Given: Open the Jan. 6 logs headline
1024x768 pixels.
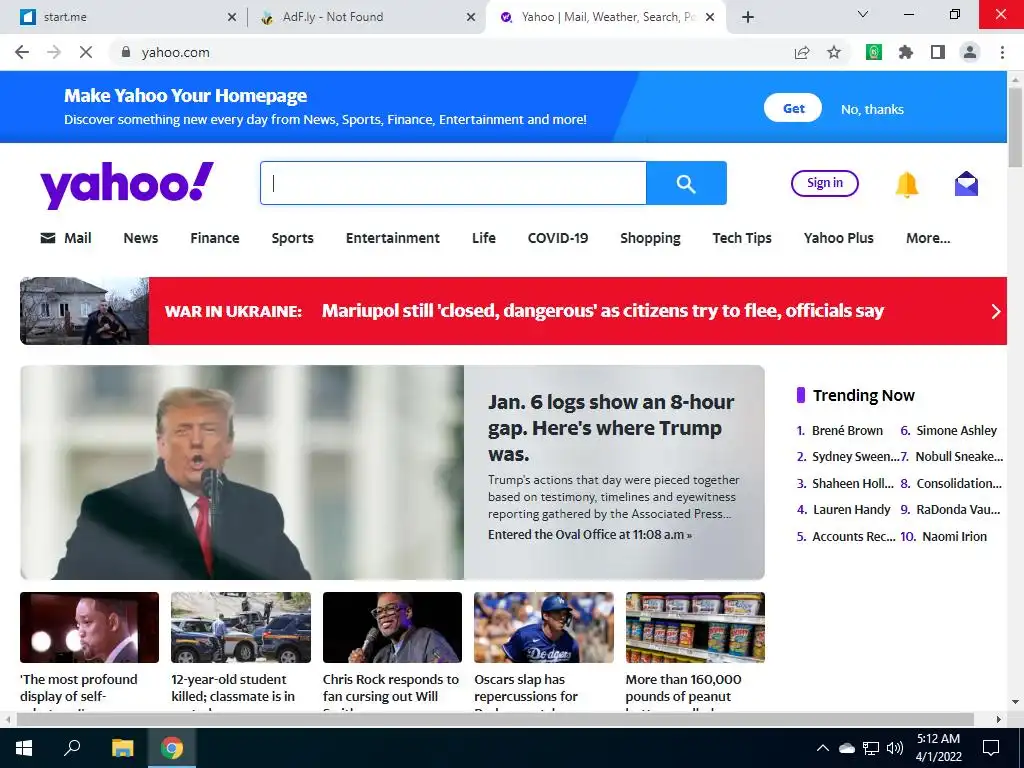Looking at the screenshot, I should coord(611,428).
